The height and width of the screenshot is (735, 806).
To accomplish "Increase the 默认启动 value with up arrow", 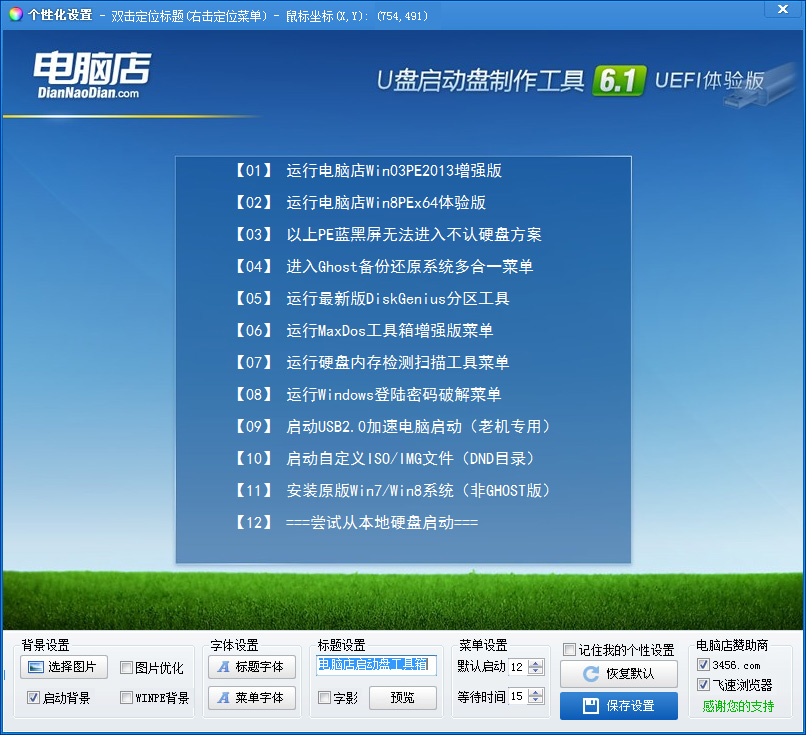I will tap(536, 663).
